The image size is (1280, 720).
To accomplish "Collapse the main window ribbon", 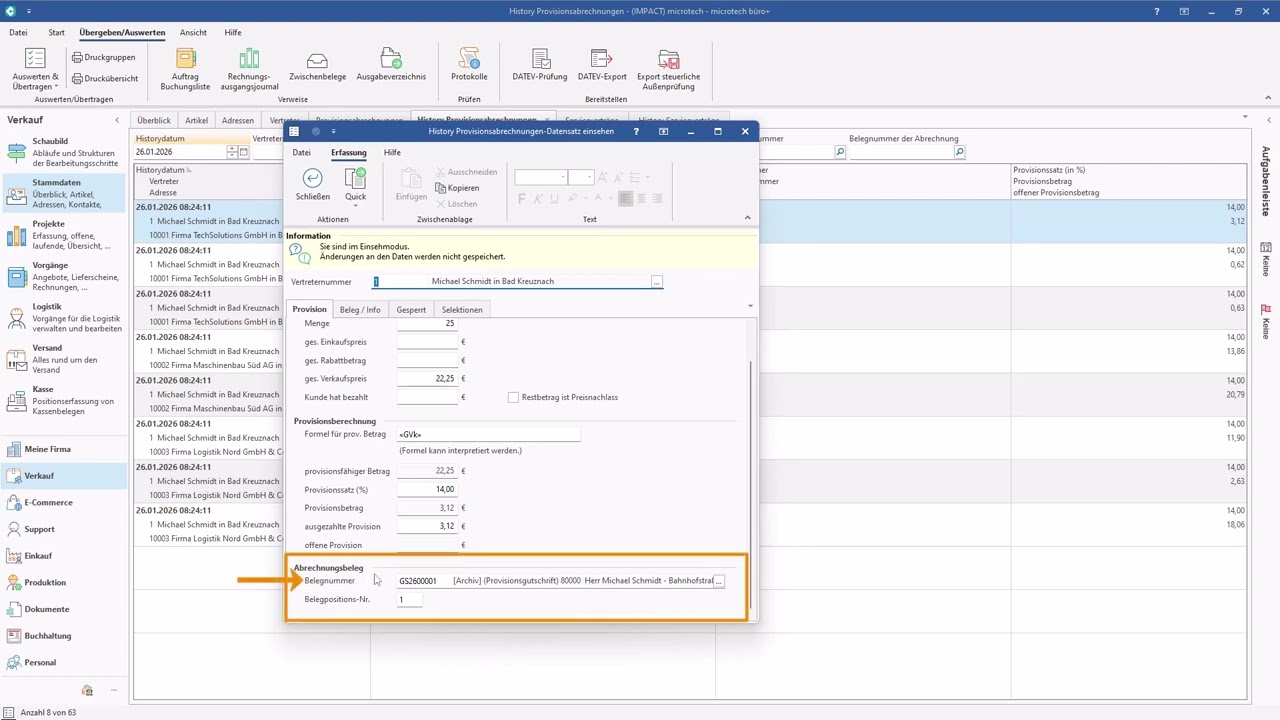I will pyautogui.click(x=1268, y=99).
